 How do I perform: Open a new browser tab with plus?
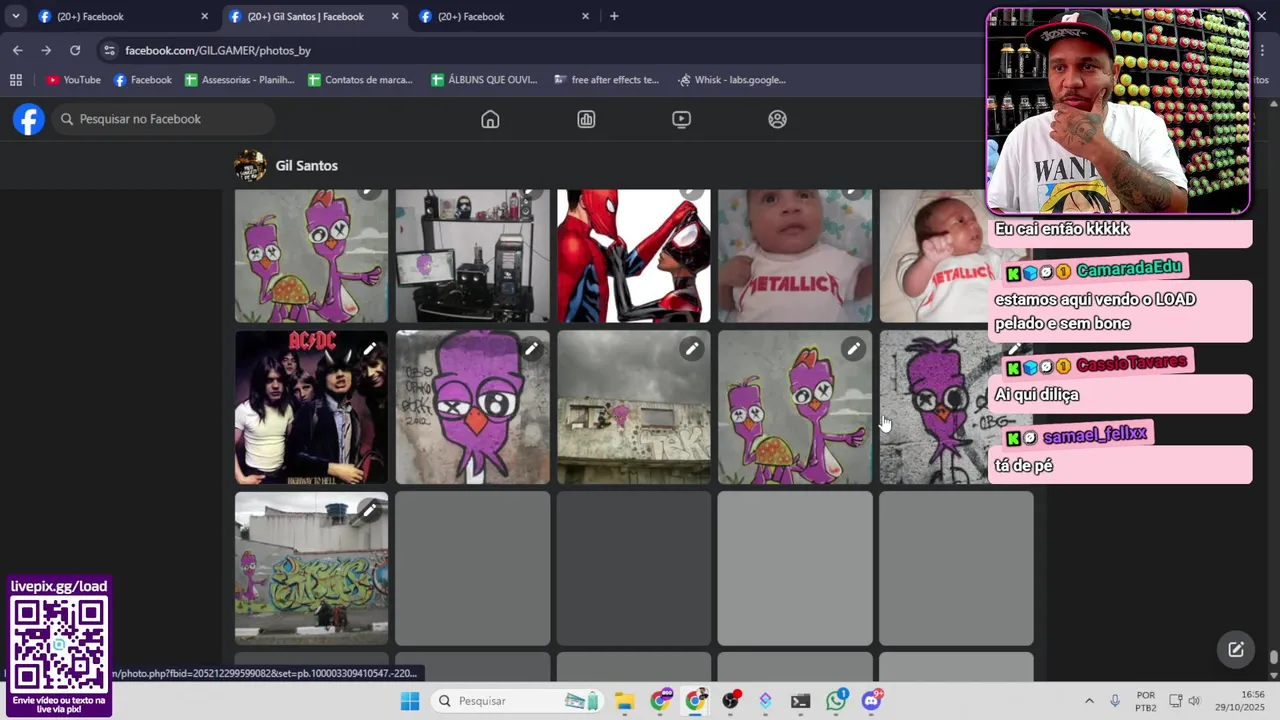614,16
